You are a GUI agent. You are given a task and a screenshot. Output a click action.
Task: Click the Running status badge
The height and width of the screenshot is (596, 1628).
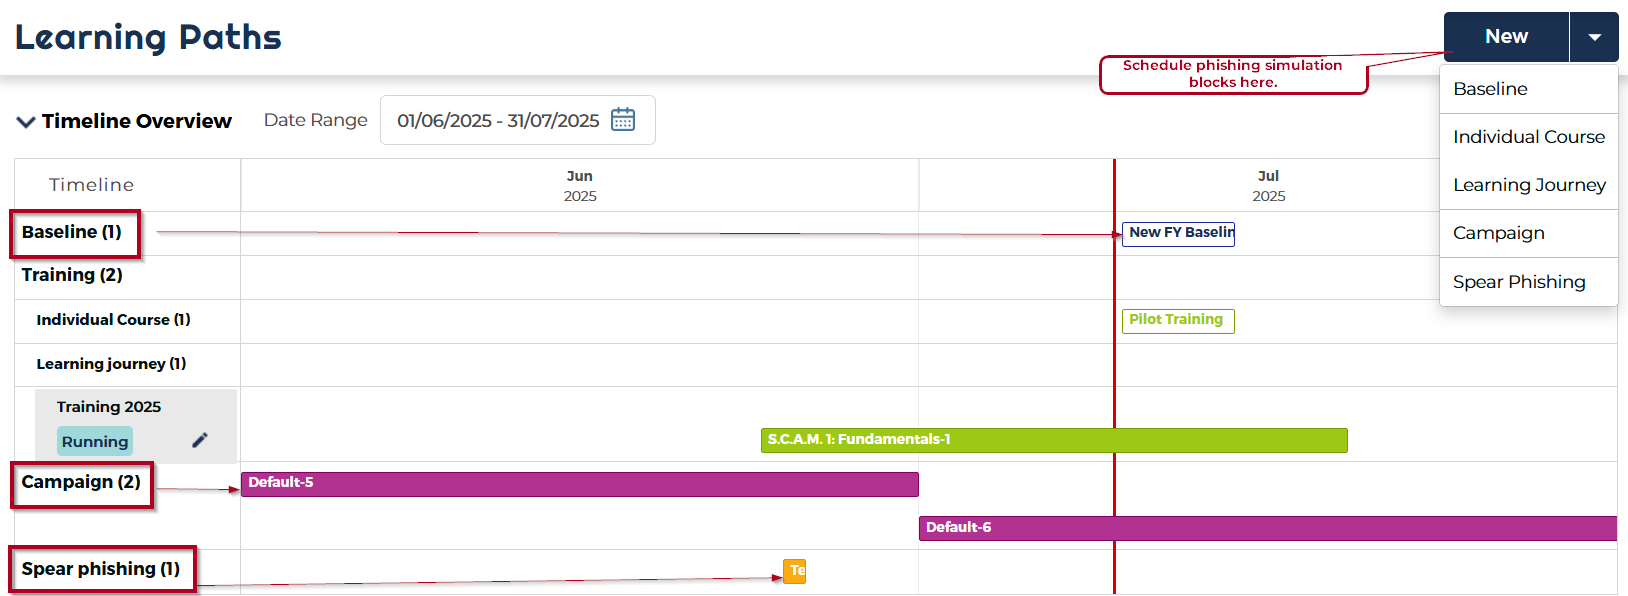(95, 441)
